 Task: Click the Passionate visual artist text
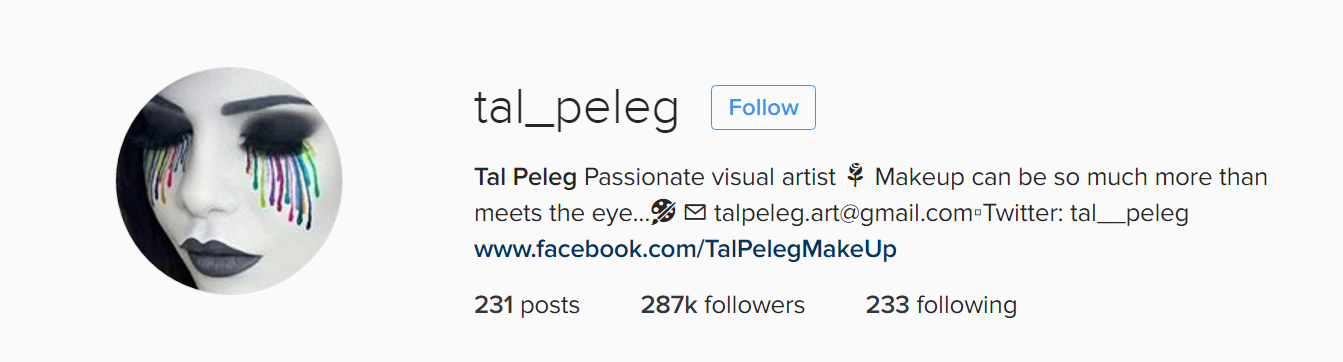click(709, 178)
